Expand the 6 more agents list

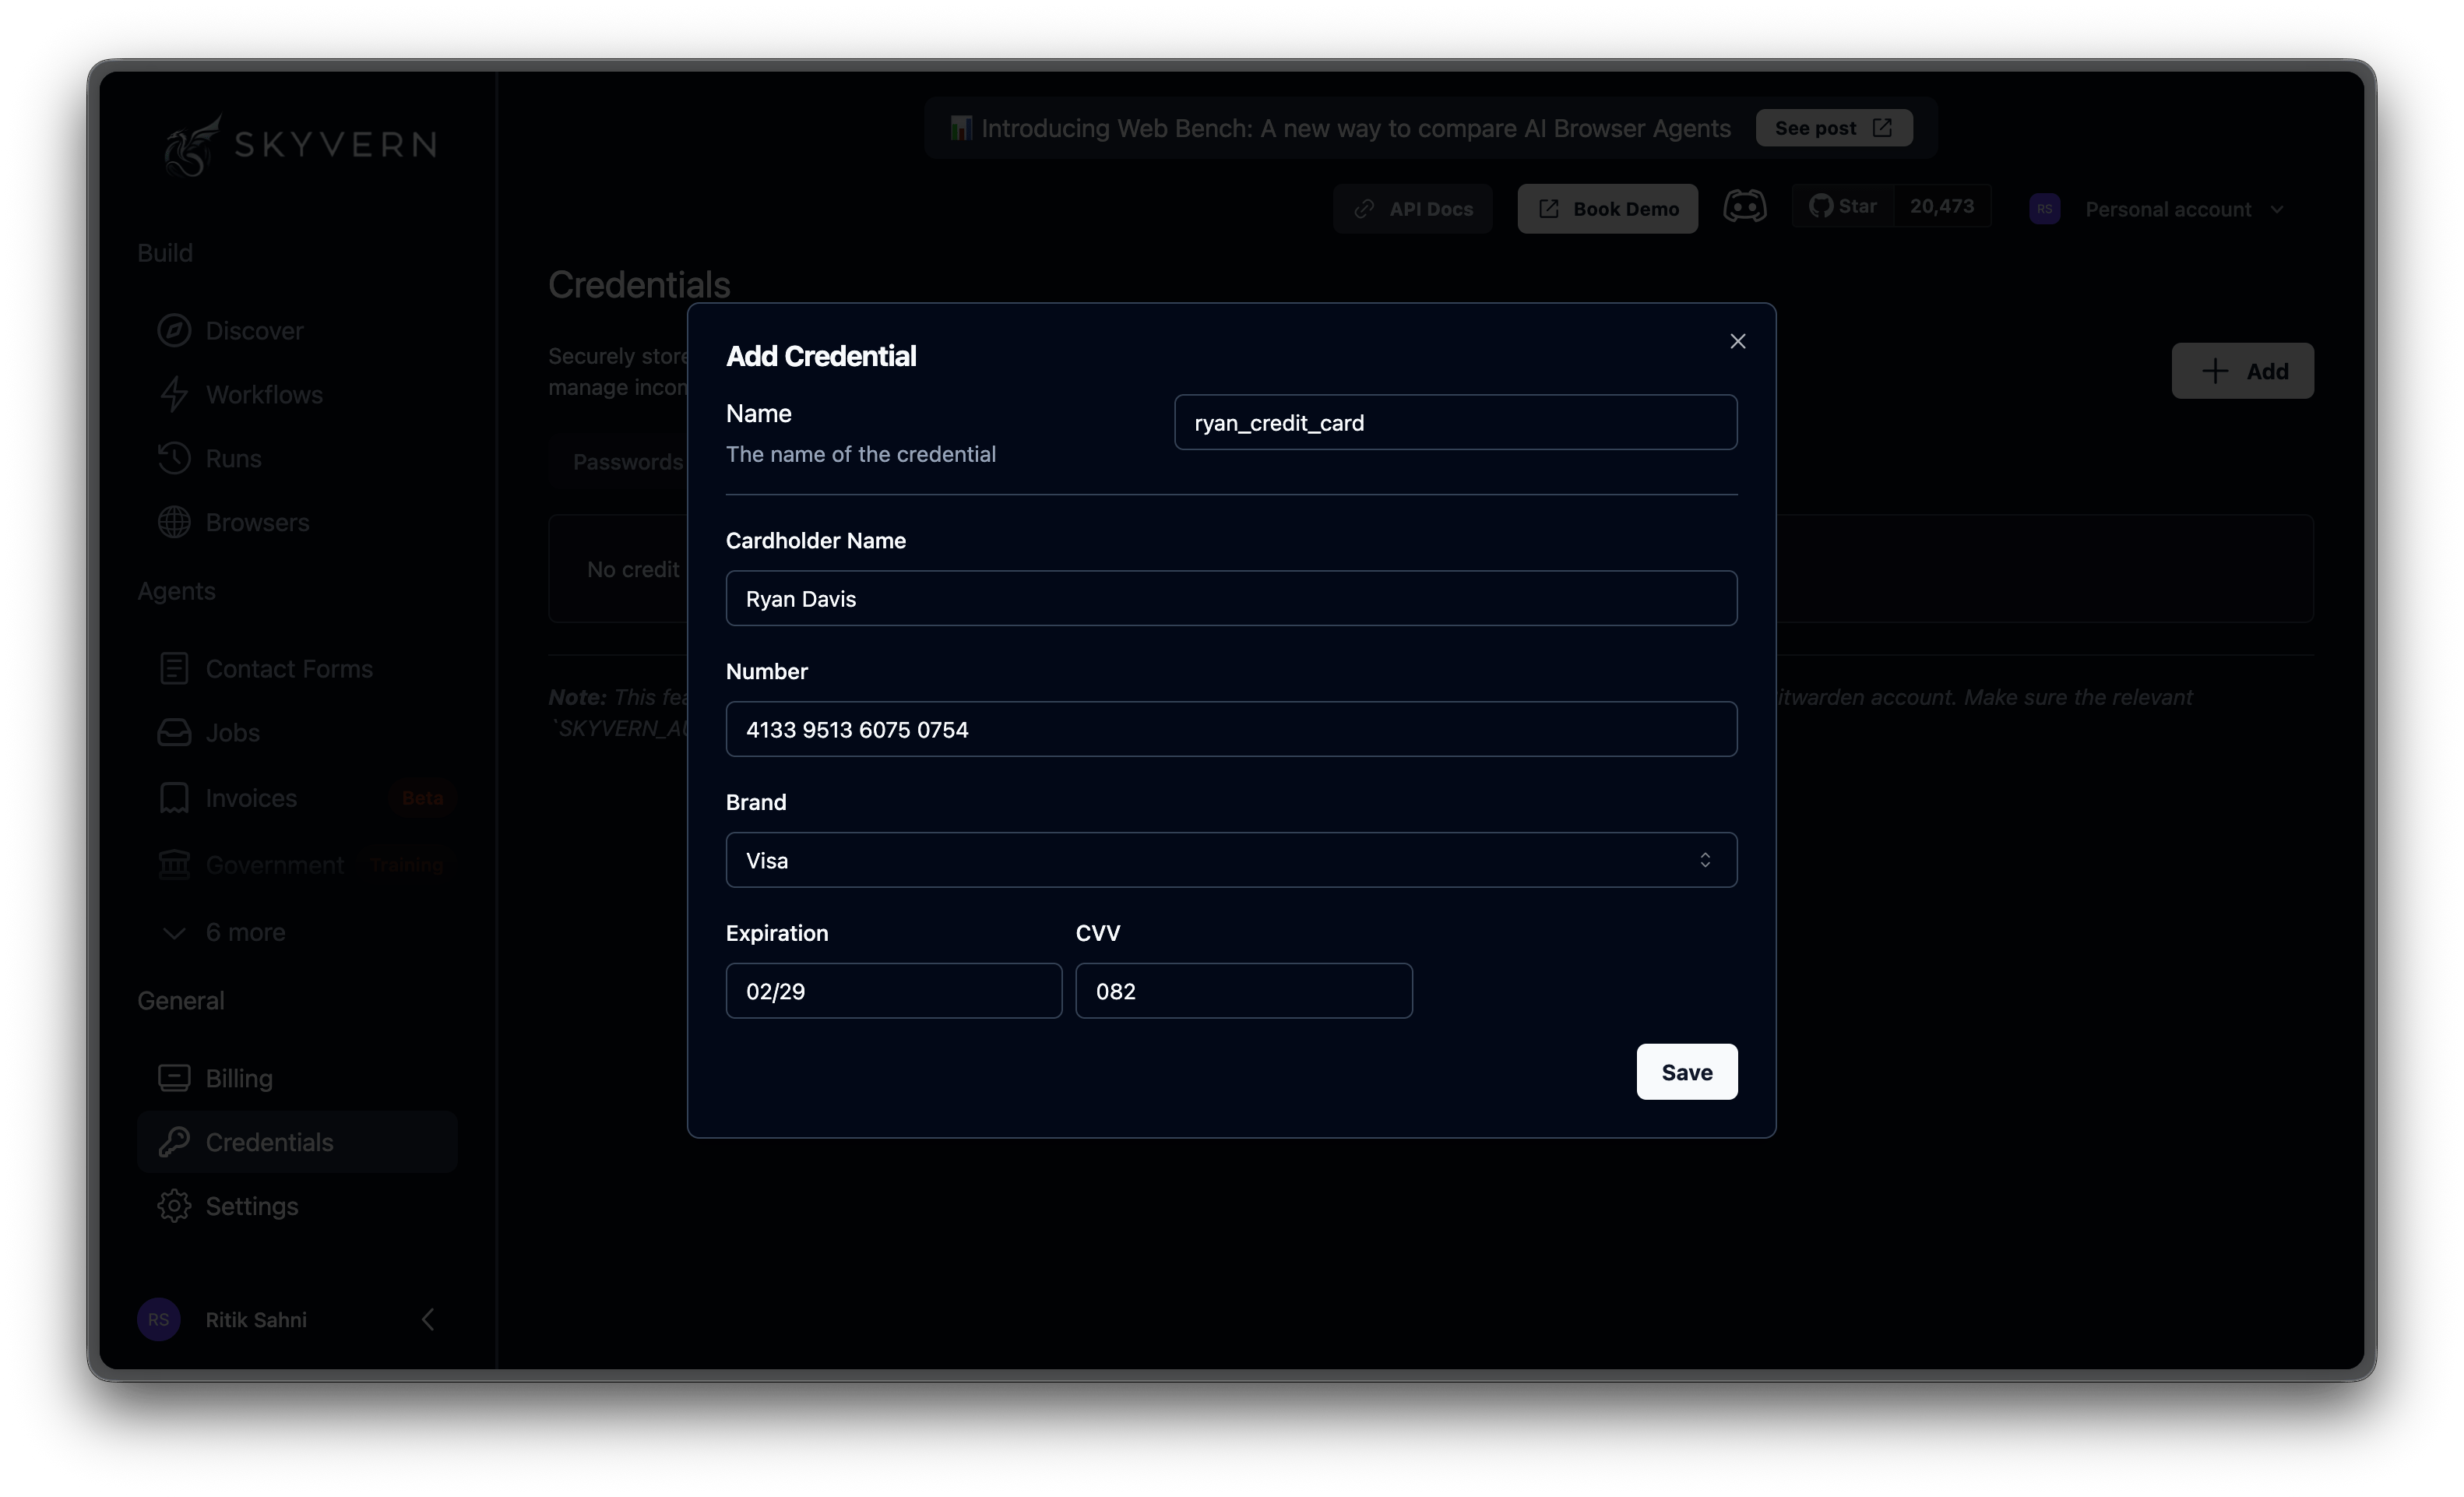296,932
